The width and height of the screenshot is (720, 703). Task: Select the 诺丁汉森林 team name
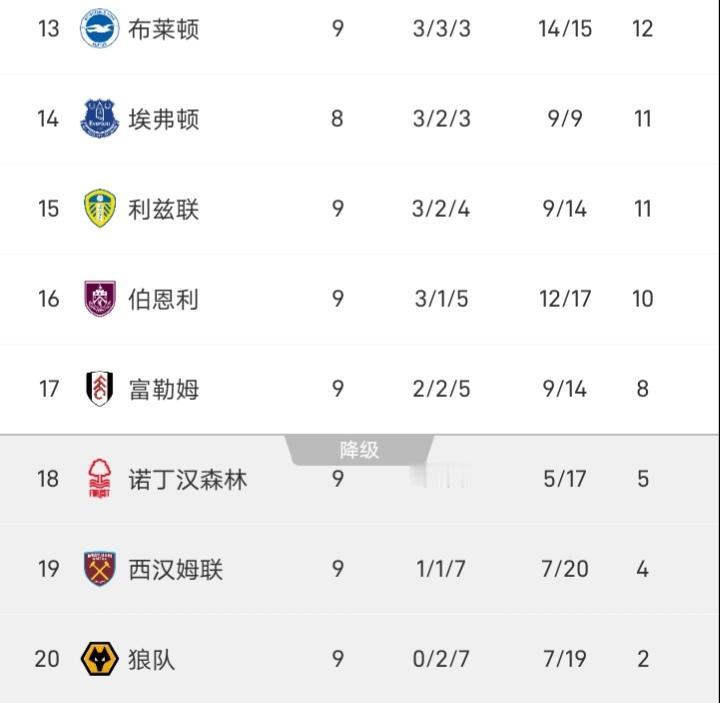click(x=187, y=479)
